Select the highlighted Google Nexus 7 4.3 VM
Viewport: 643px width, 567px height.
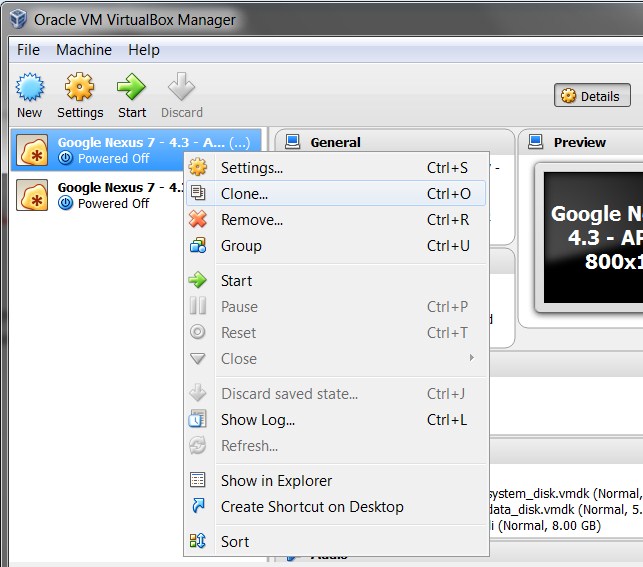click(x=136, y=150)
